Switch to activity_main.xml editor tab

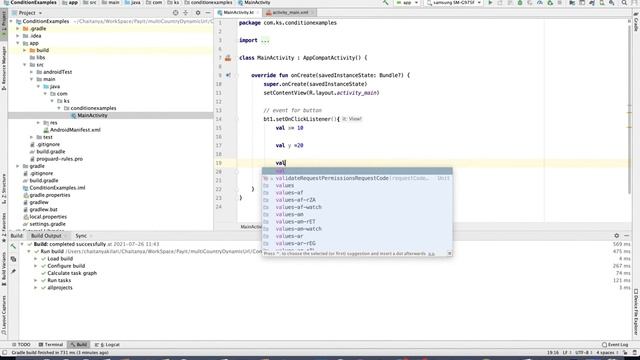290,13
